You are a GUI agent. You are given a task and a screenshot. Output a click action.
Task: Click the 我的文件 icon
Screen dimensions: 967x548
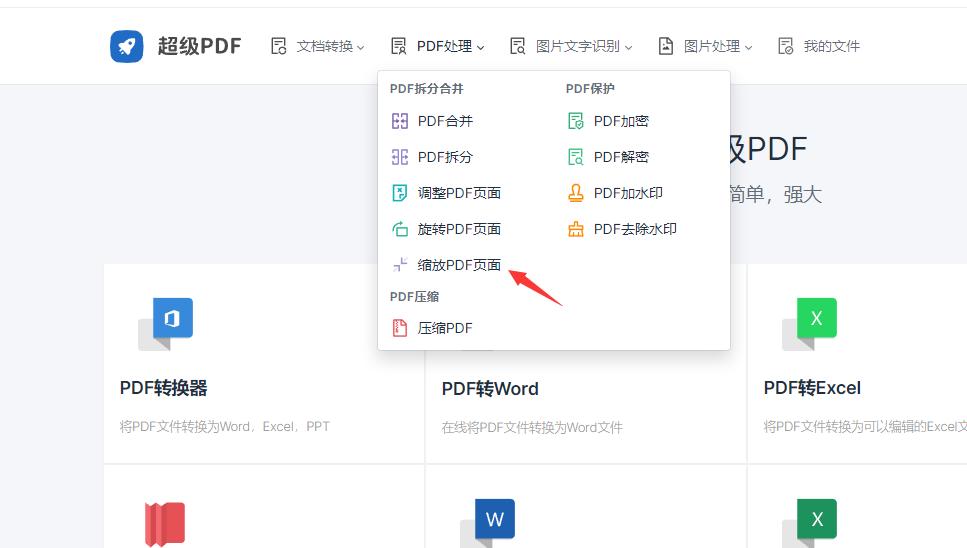pos(786,46)
